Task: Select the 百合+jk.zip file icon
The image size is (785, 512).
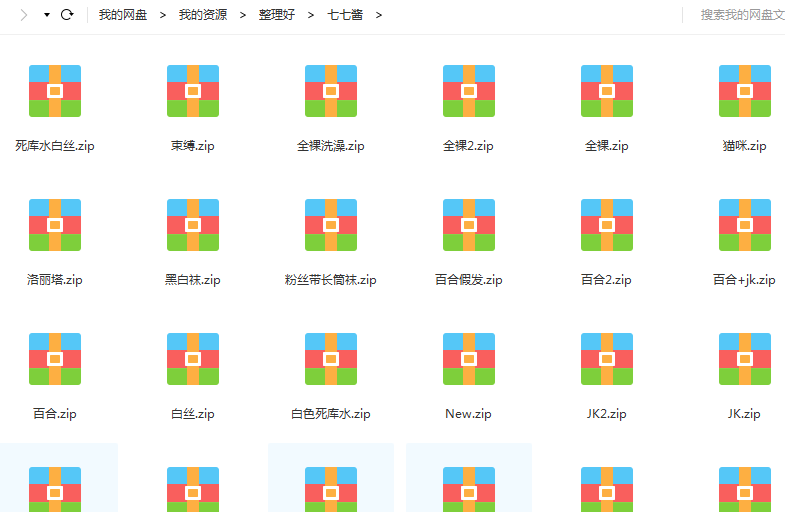Action: (x=745, y=225)
